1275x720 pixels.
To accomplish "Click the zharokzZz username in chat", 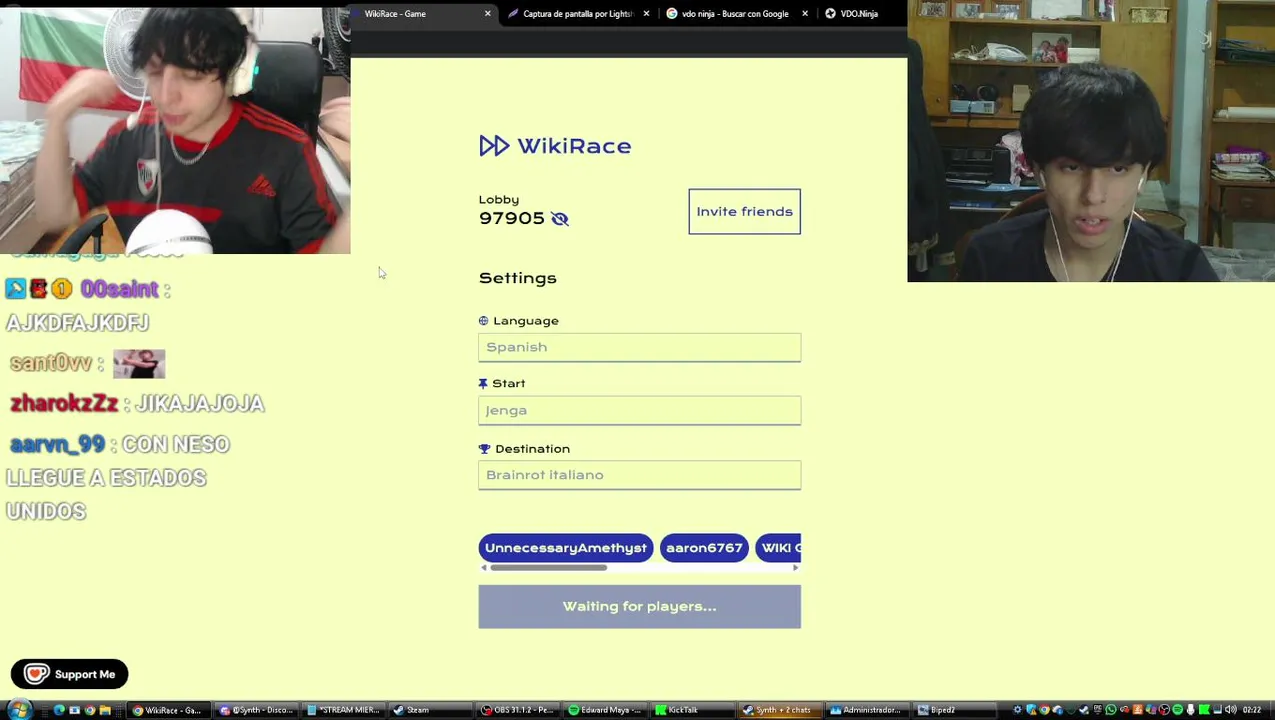I will click(x=64, y=404).
